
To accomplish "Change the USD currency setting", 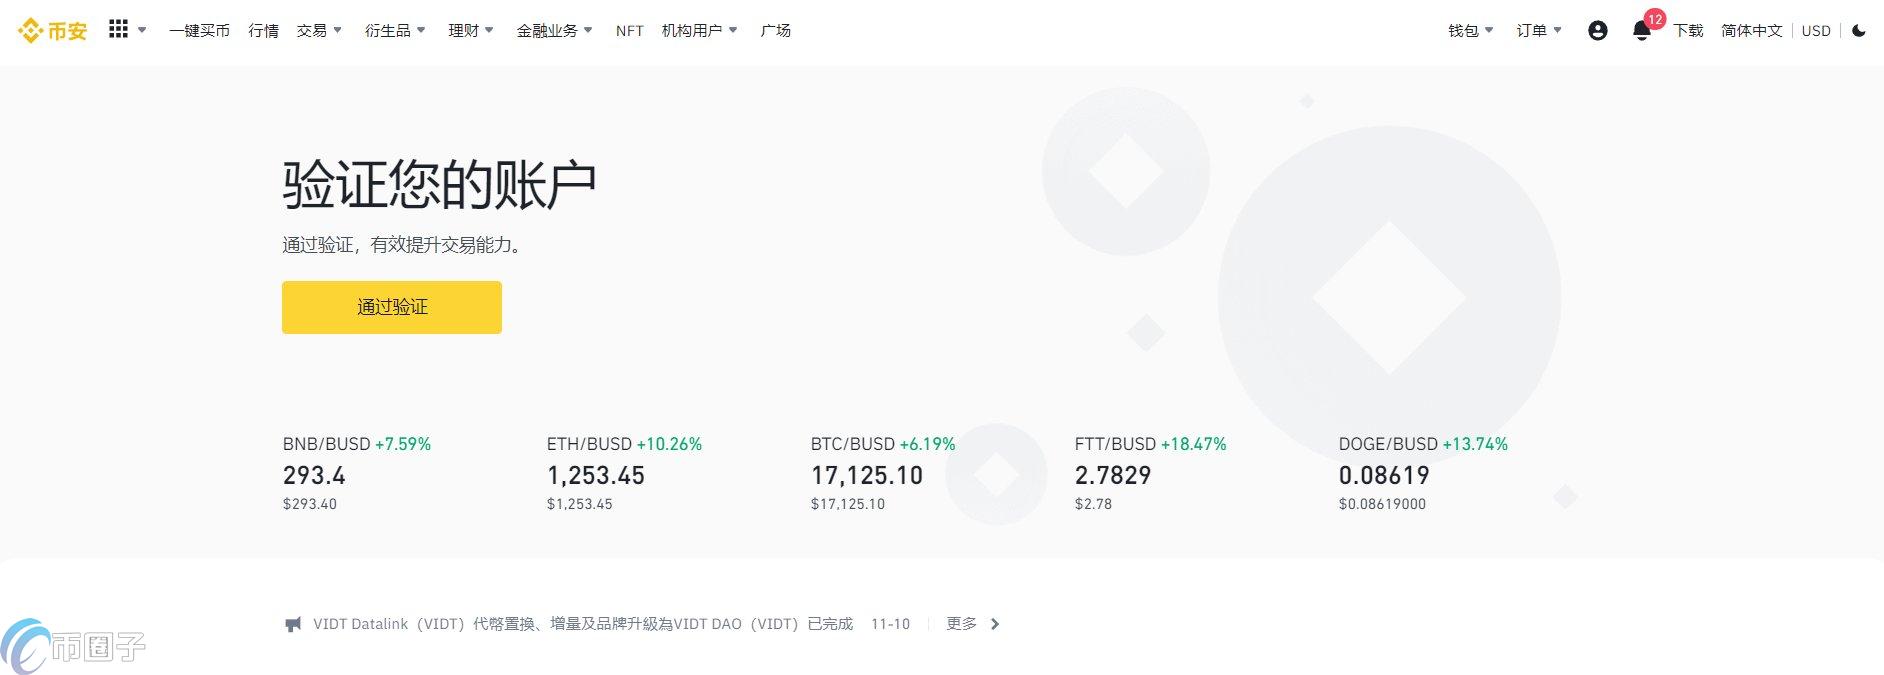I will coord(1816,31).
